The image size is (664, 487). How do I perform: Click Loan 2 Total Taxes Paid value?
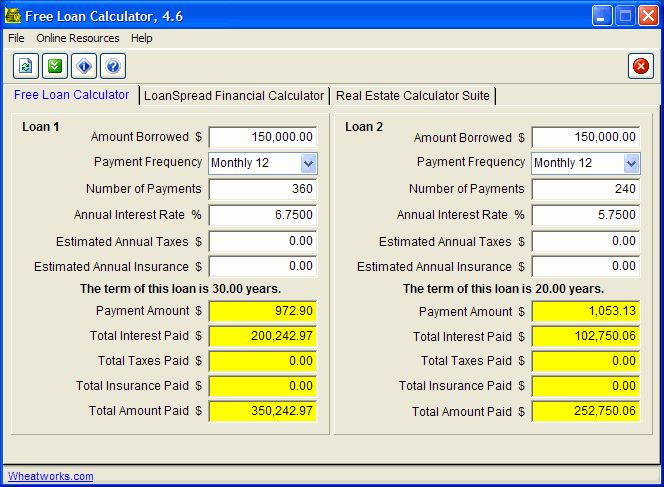tap(586, 361)
